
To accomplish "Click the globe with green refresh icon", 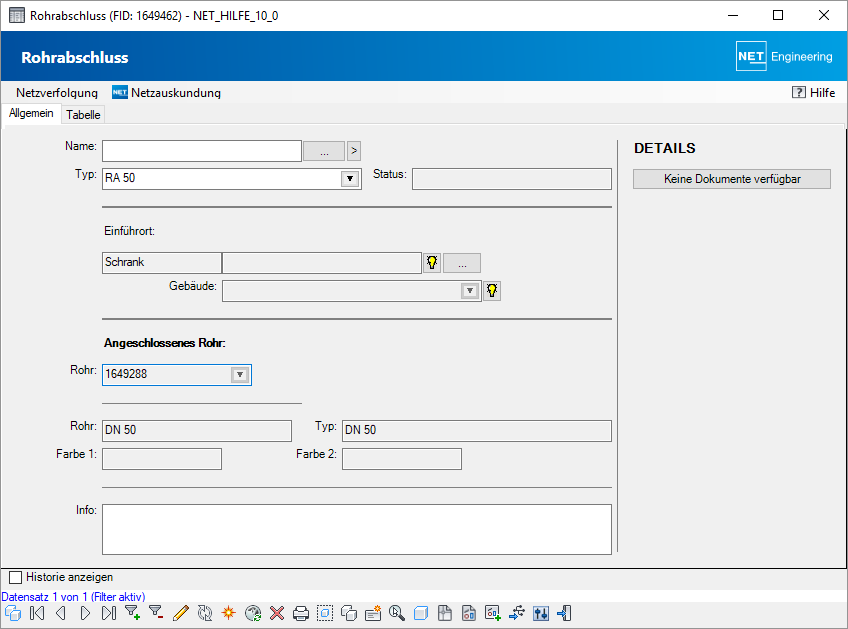I will (x=253, y=613).
